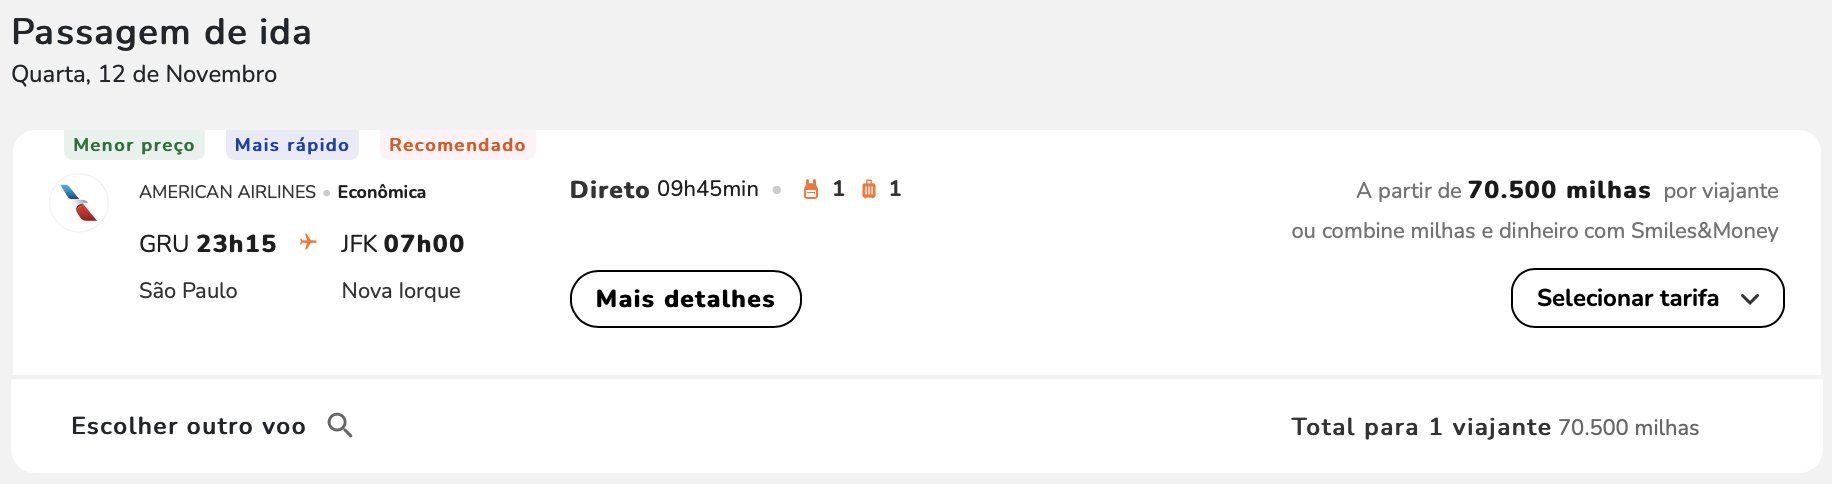Click the Smiles&Money combine text
1832x484 pixels.
click(x=1534, y=231)
